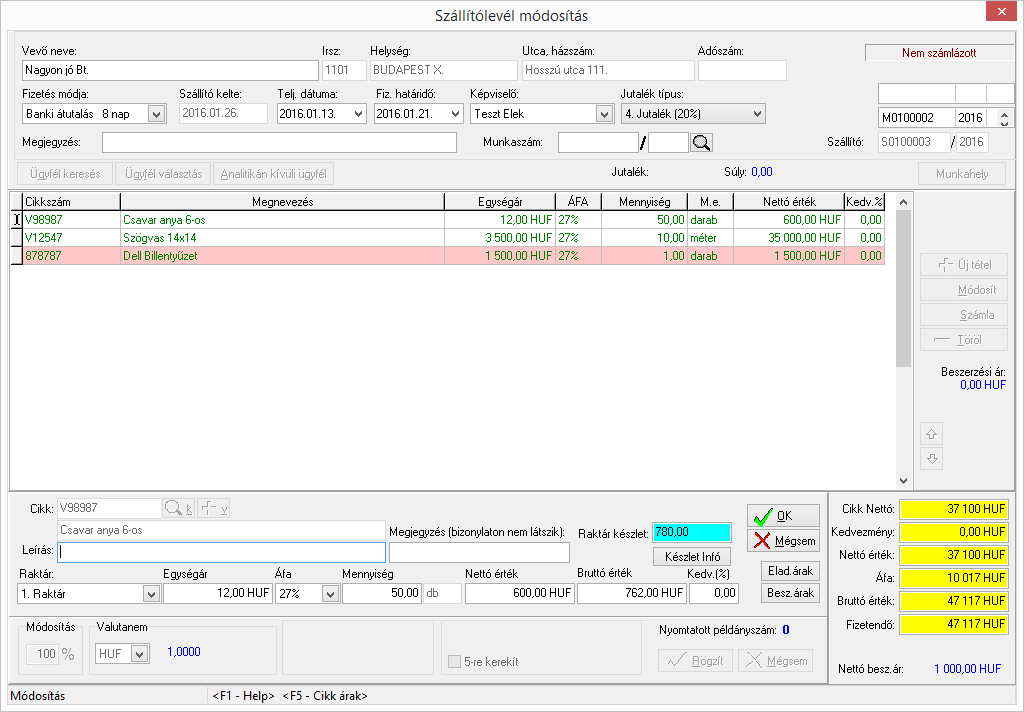Screen dimensions: 1024x712
Task: Click the Új tétel button
Action: [x=963, y=265]
